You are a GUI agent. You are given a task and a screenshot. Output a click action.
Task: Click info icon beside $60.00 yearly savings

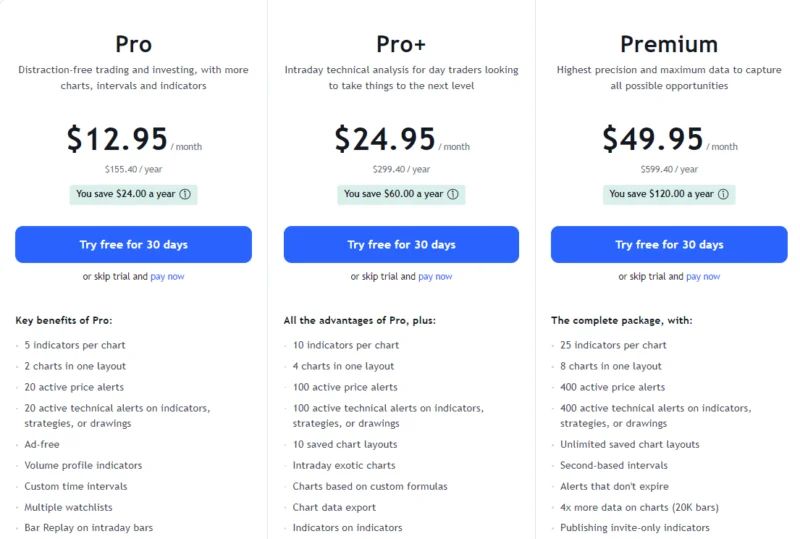click(x=453, y=194)
